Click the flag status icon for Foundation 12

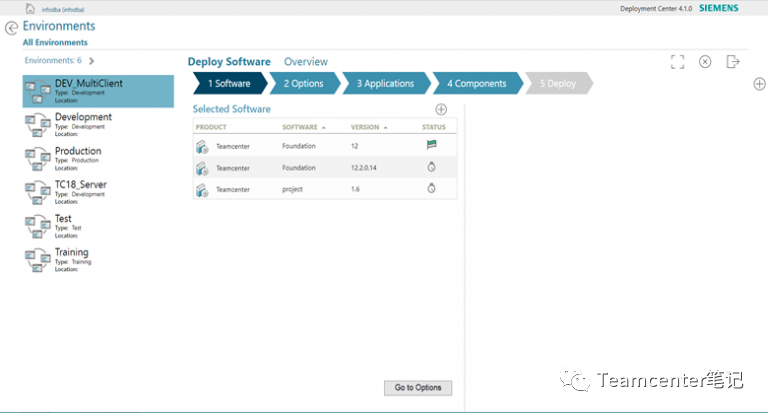432,146
